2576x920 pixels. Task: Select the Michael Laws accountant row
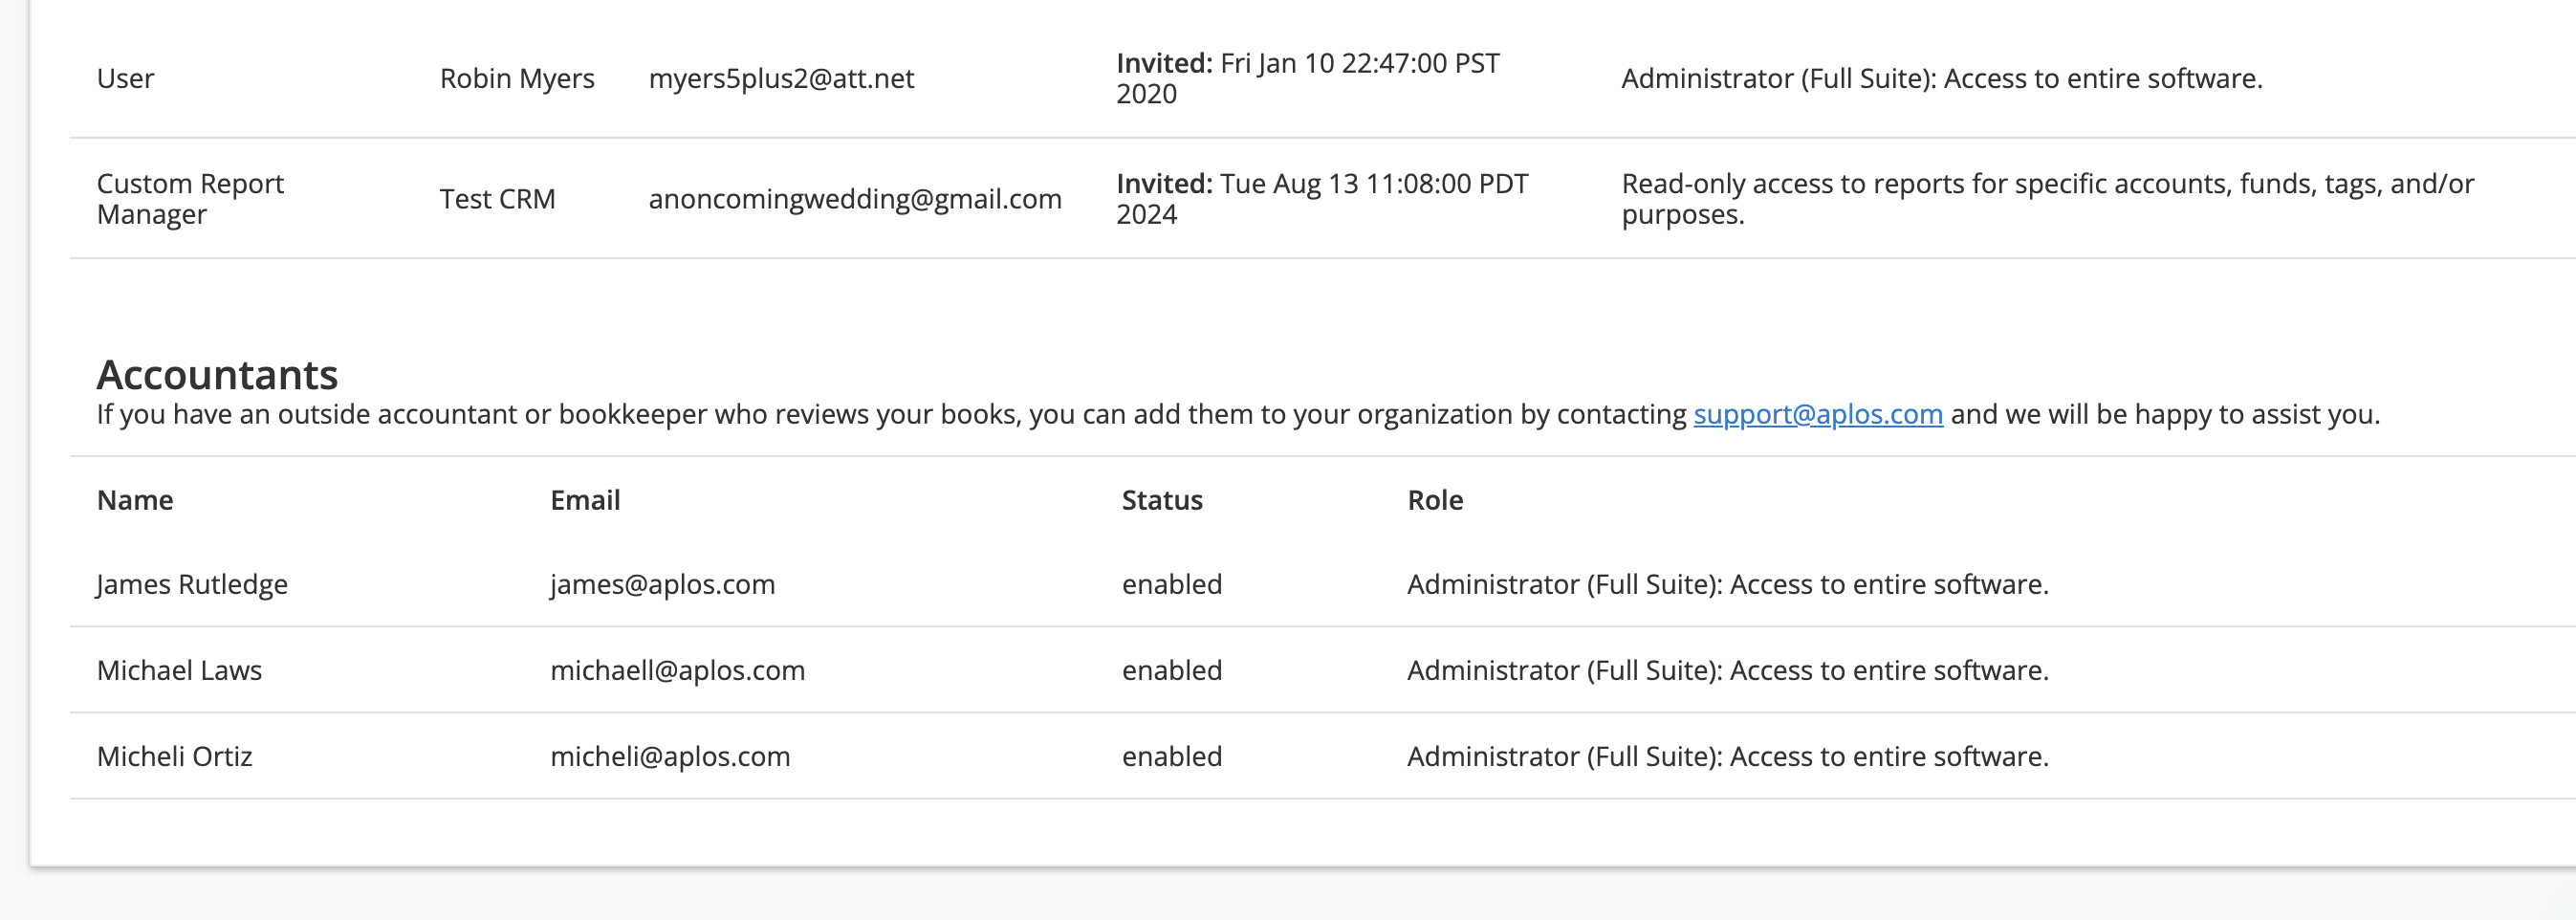179,670
